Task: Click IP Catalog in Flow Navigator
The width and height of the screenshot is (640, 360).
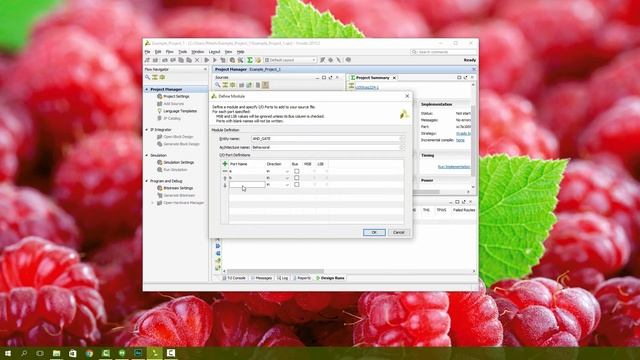Action: pos(172,118)
